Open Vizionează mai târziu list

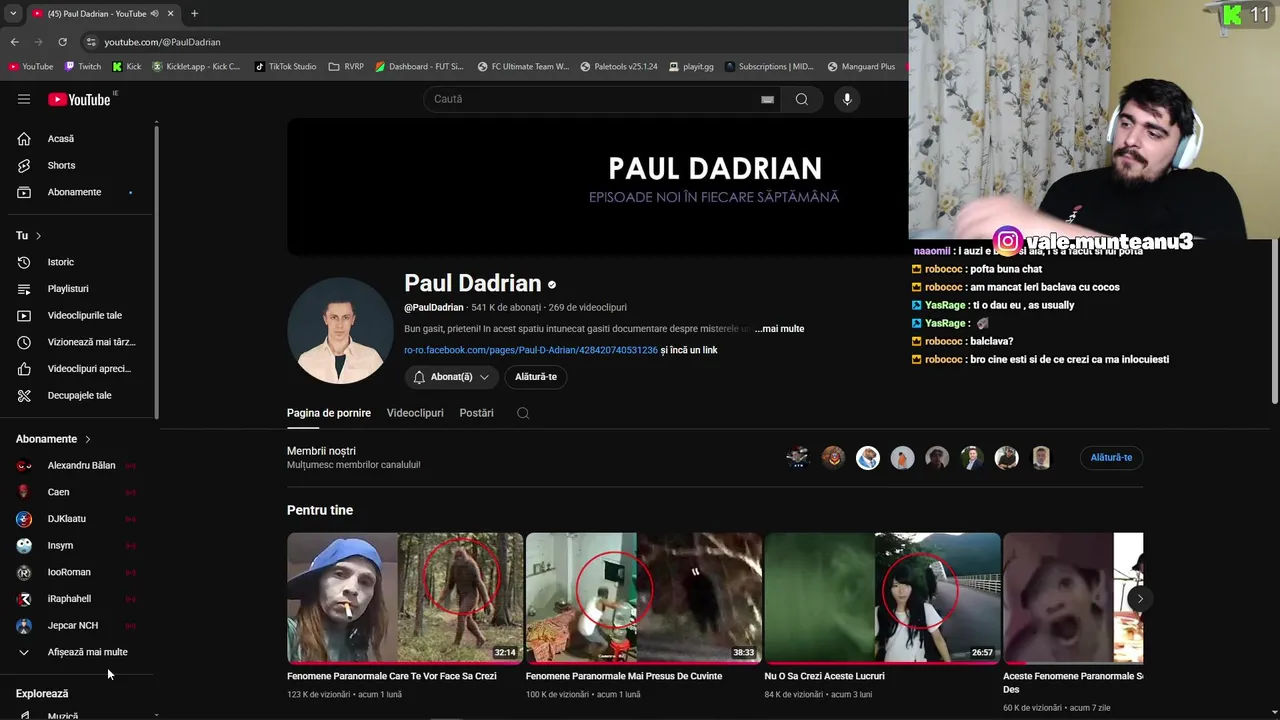tap(78, 342)
